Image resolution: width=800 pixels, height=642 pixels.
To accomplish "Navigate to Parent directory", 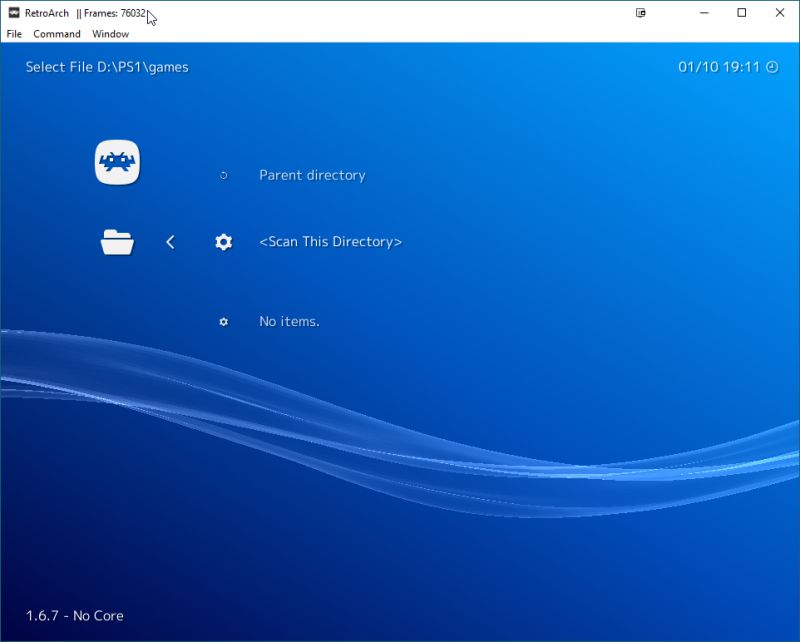I will 311,174.
